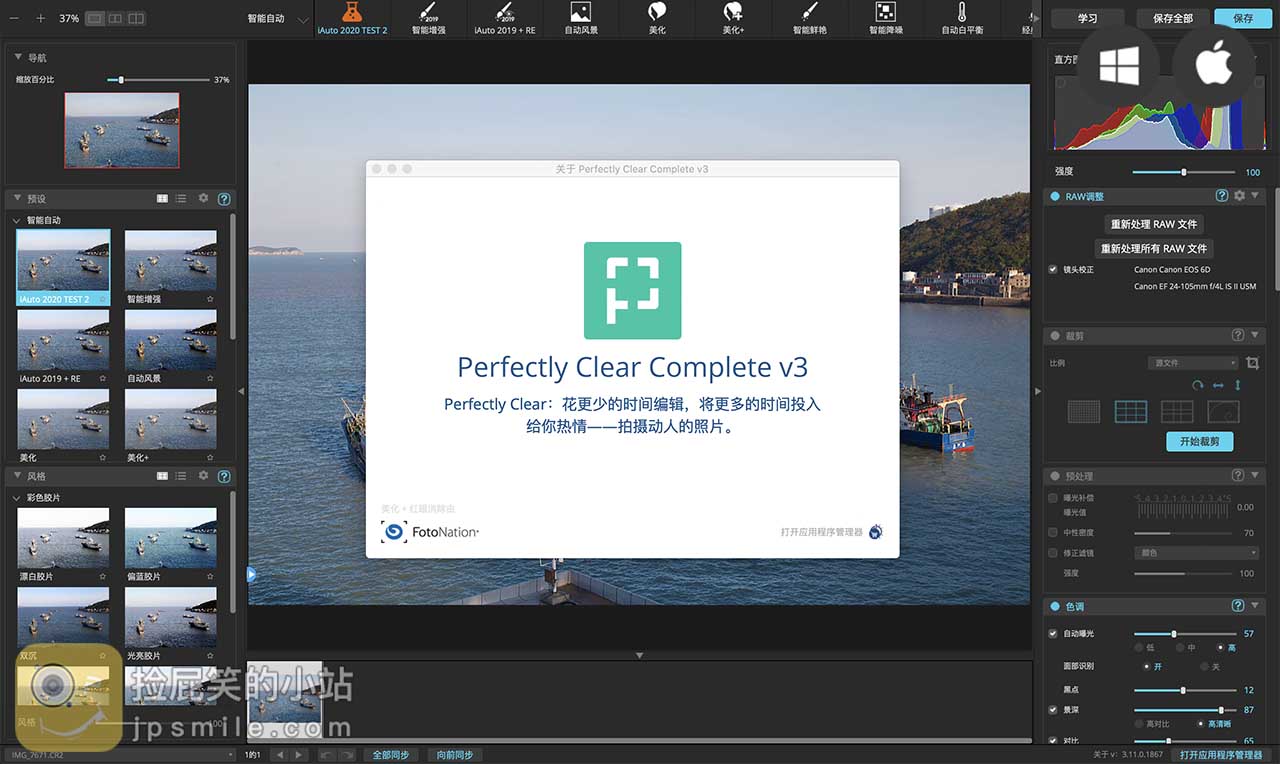Zoom in with the plus icon

click(x=40, y=18)
